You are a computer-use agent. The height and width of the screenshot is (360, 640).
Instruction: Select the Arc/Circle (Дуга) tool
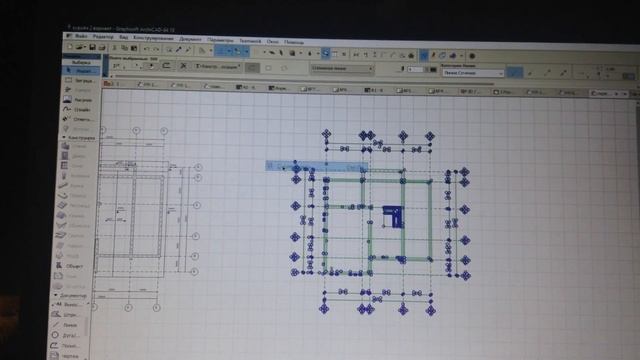tap(66, 335)
